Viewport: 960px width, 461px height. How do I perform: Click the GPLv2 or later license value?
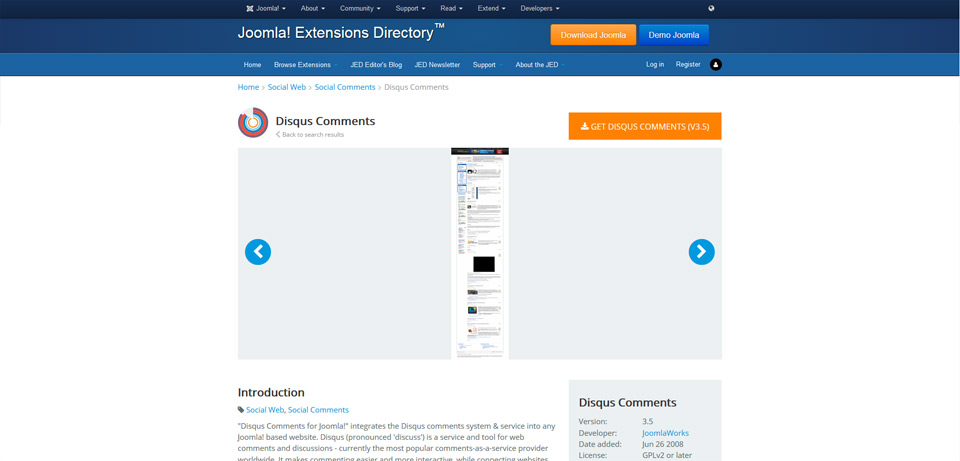pyautogui.click(x=667, y=455)
